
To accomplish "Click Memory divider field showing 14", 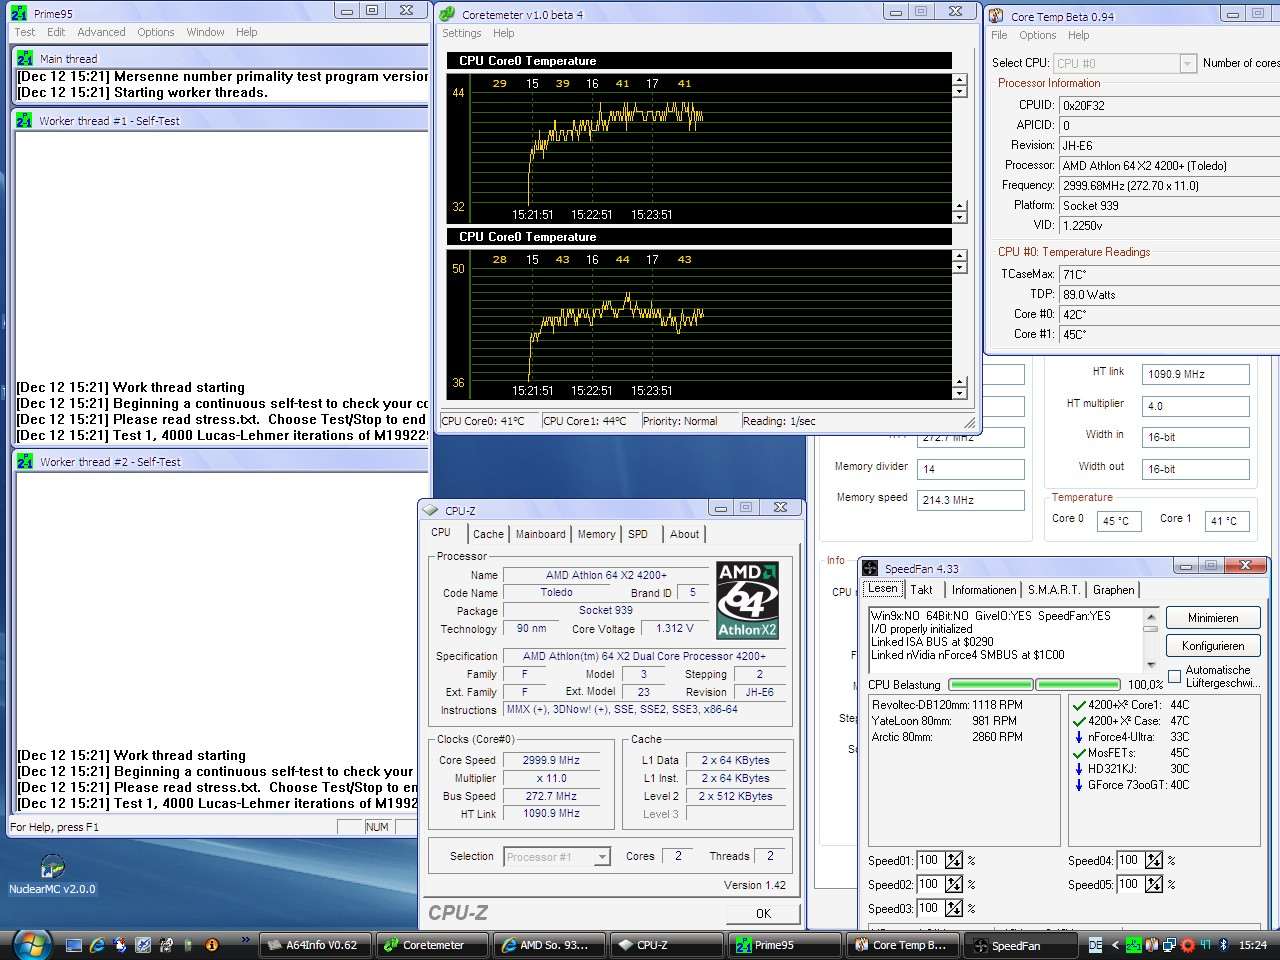I will coord(970,468).
